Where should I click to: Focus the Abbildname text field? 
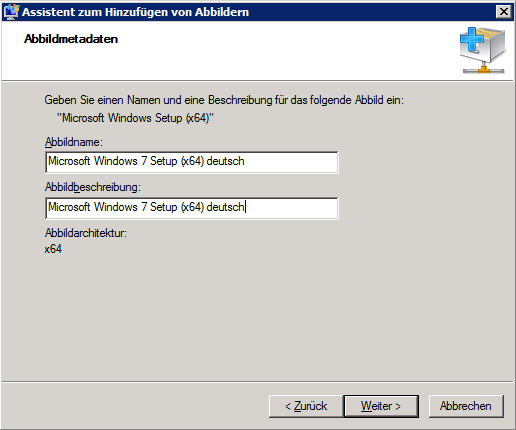[x=192, y=162]
